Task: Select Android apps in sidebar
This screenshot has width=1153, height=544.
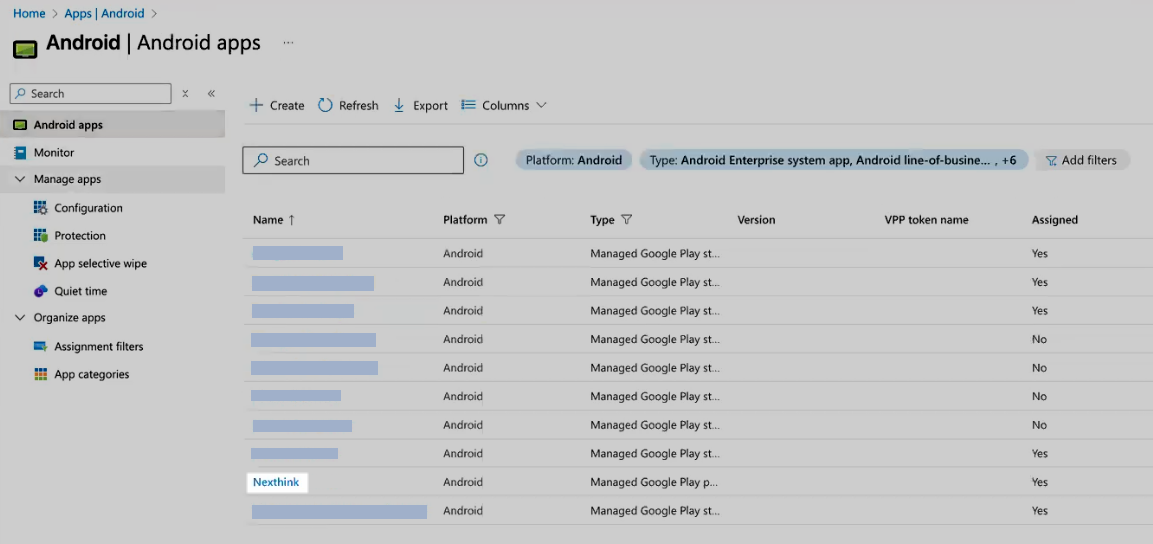Action: (x=113, y=124)
